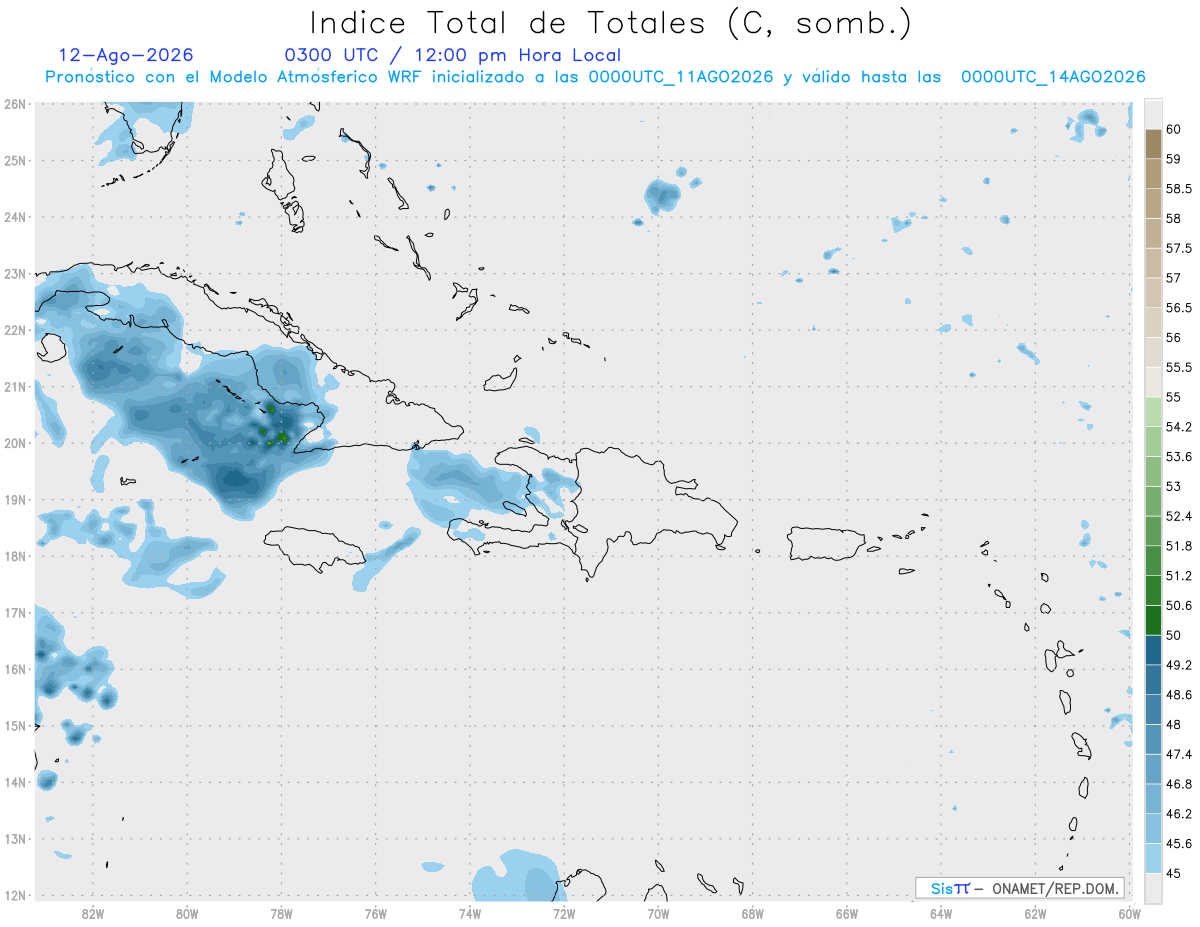The image size is (1200, 927).
Task: Click legend value "57.5"
Action: pos(1178,248)
